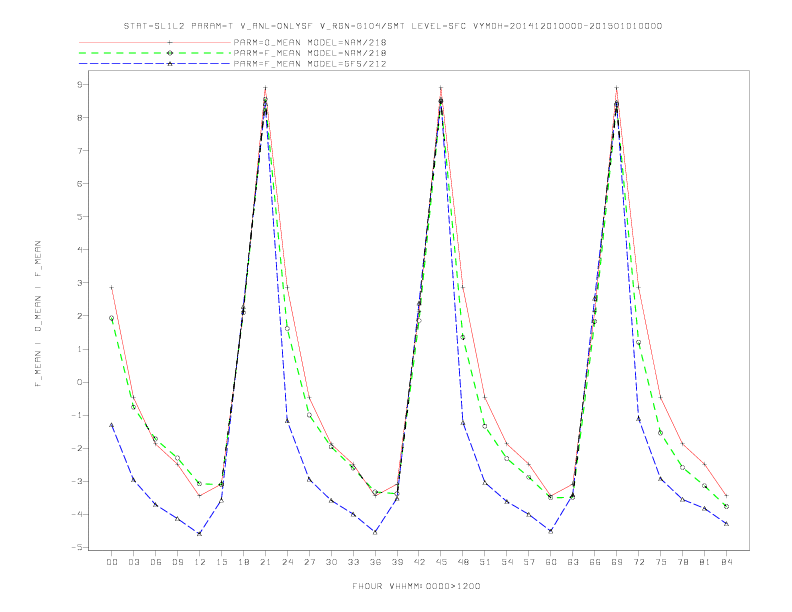Screen dimensions: 792x612
Task: Click y-axis tick label 2
Action: [80, 316]
